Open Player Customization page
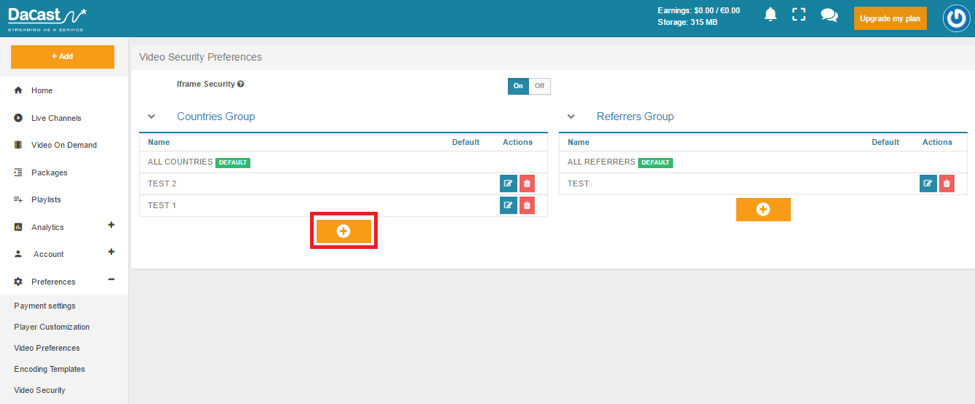The image size is (975, 404). pyautogui.click(x=52, y=327)
